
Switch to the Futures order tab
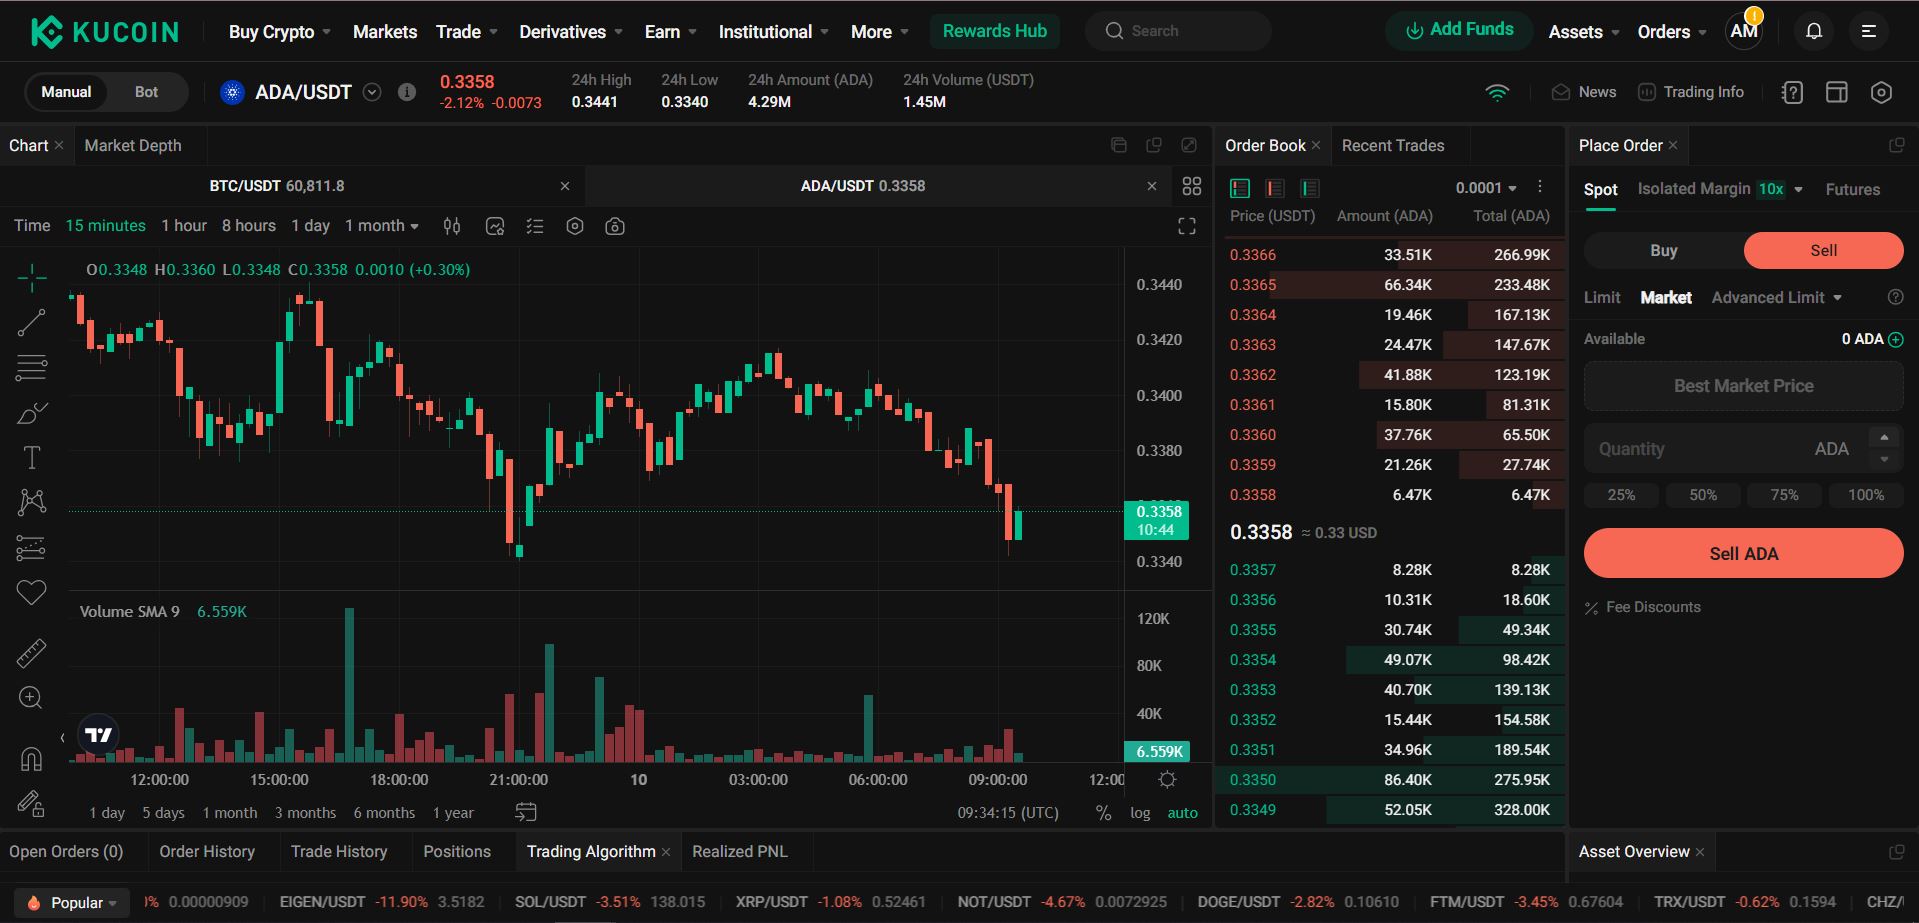(x=1852, y=189)
